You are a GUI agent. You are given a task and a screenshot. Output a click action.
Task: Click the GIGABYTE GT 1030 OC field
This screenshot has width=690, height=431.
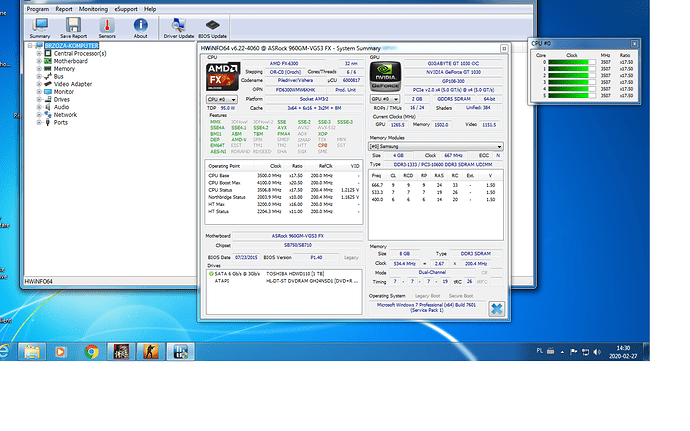[453, 63]
